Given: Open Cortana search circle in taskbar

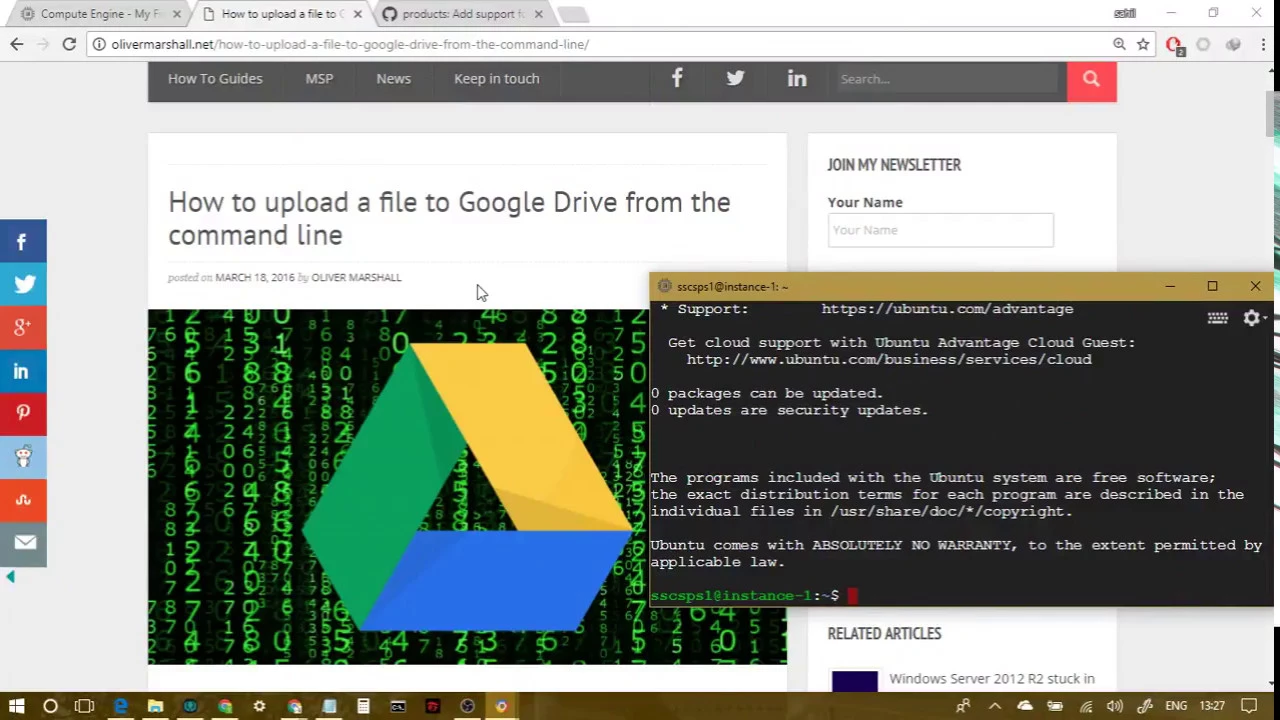Looking at the screenshot, I should [x=50, y=706].
